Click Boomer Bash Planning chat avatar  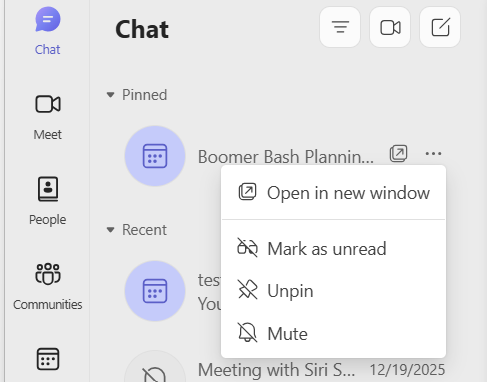tap(155, 156)
